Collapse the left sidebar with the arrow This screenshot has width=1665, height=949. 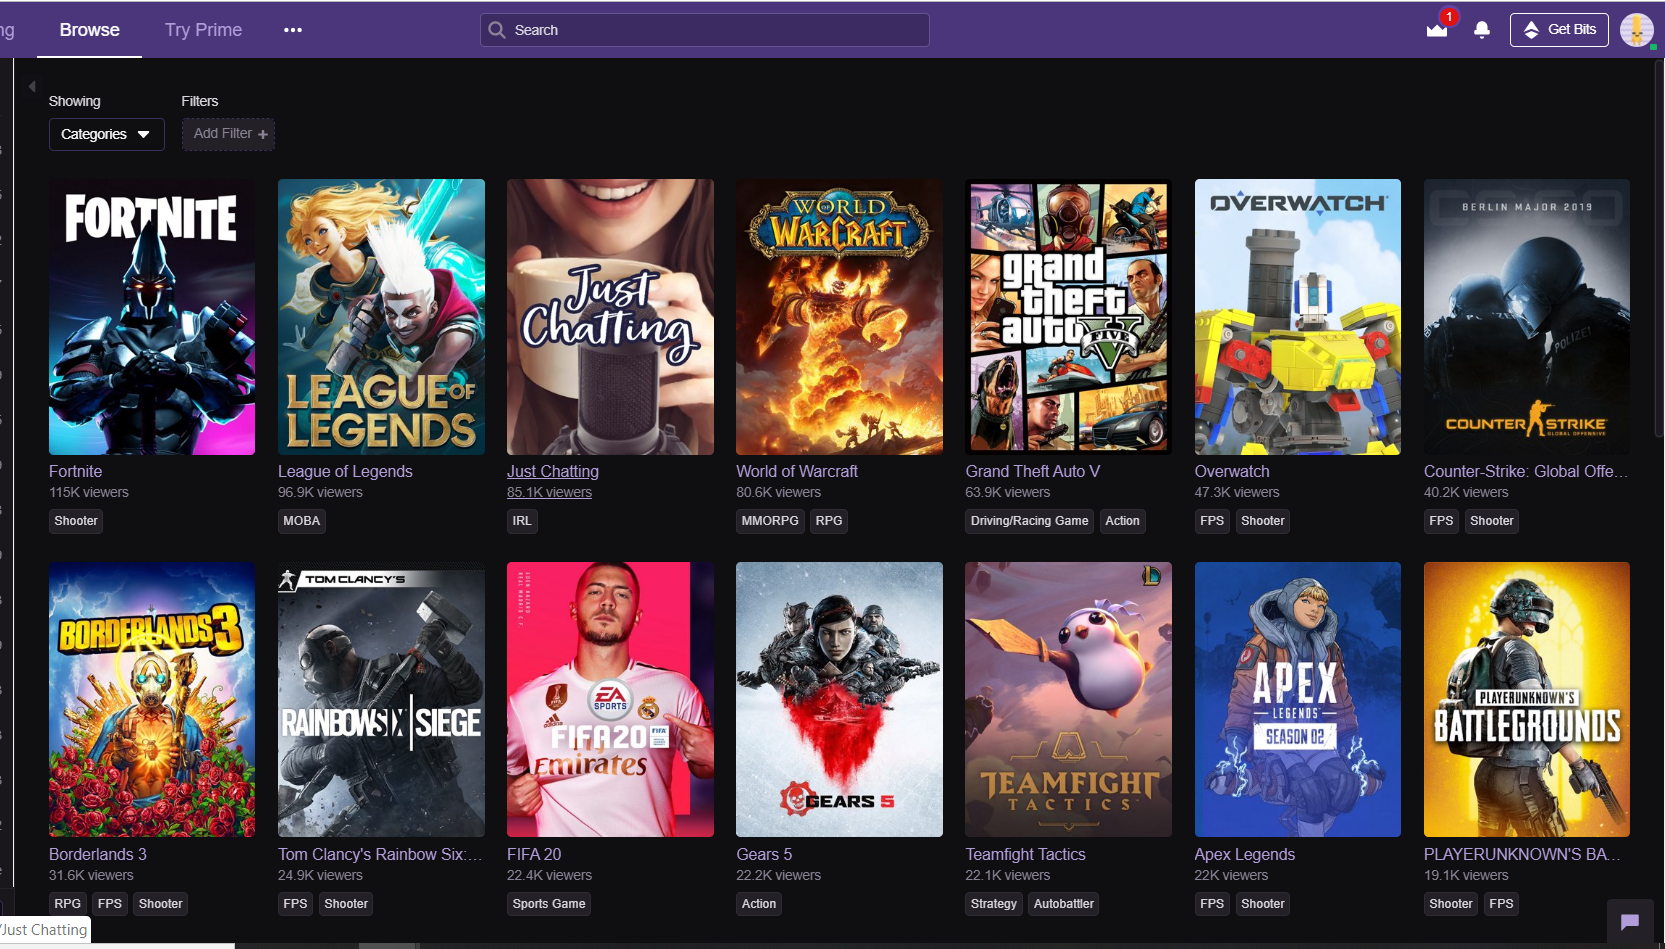pos(31,86)
